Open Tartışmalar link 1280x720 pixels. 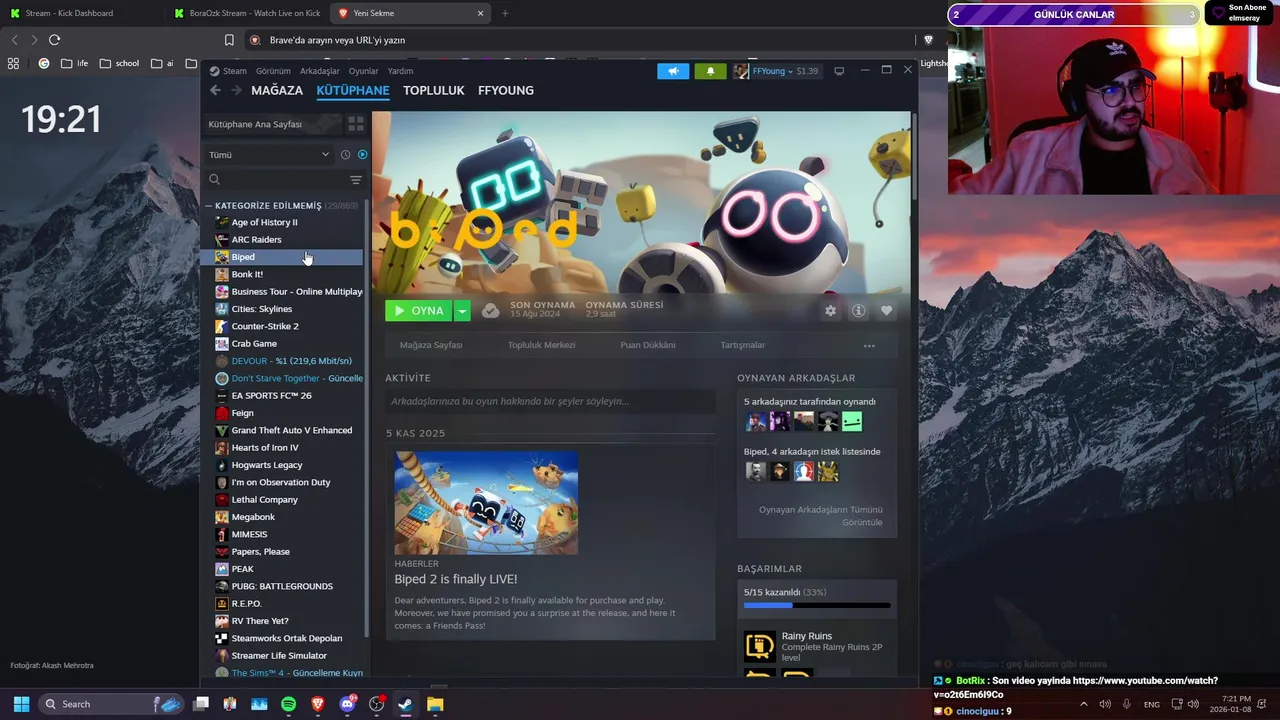click(x=743, y=345)
